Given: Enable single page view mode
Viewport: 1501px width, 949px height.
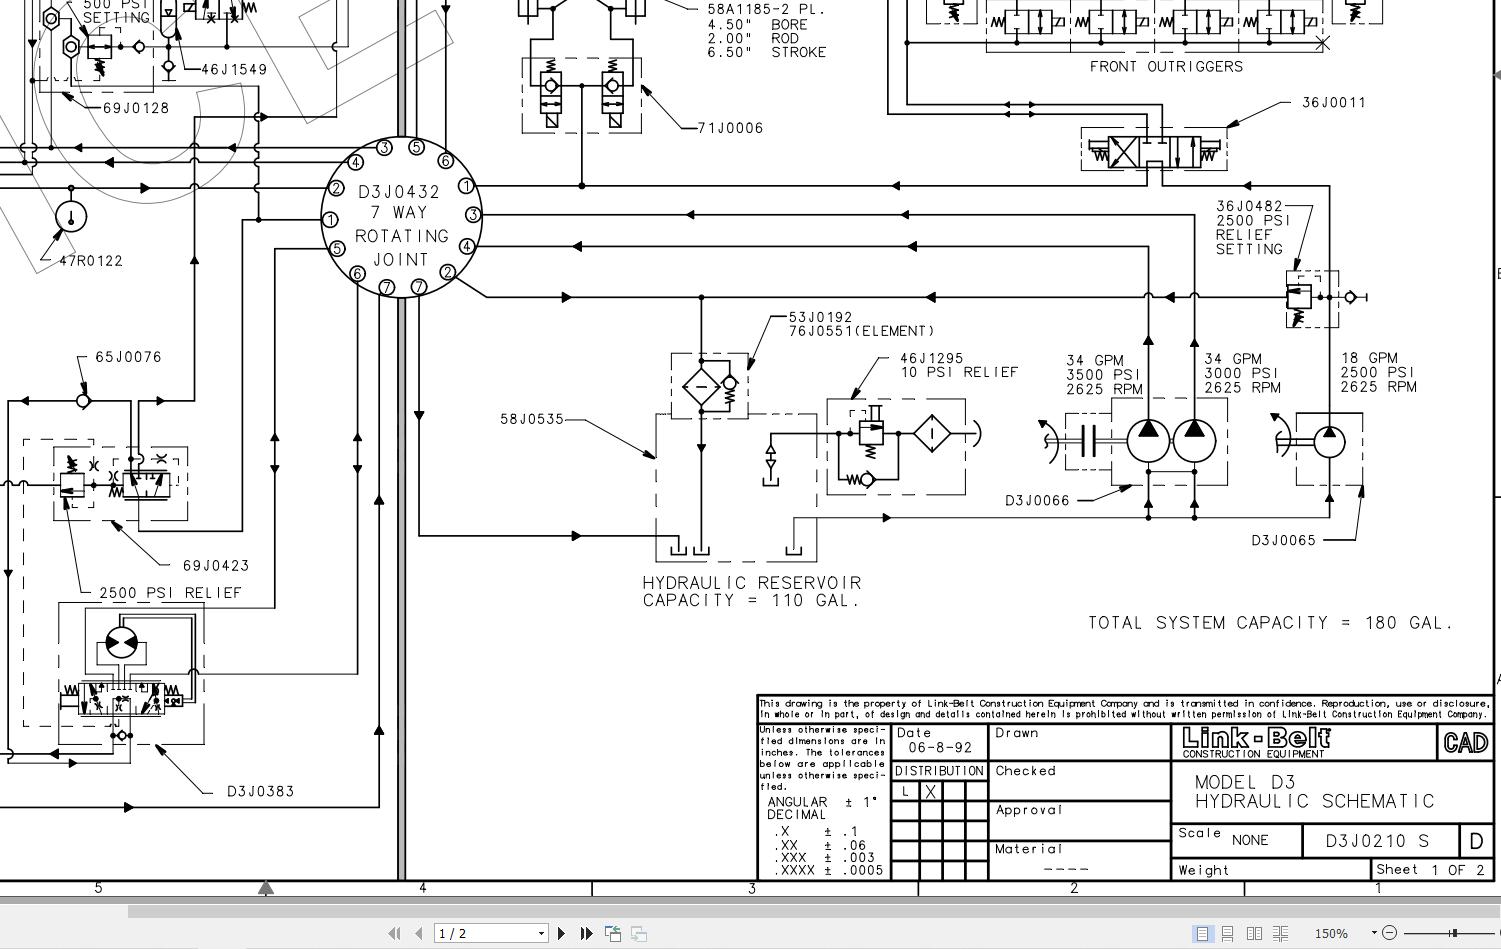Looking at the screenshot, I should coord(1202,933).
